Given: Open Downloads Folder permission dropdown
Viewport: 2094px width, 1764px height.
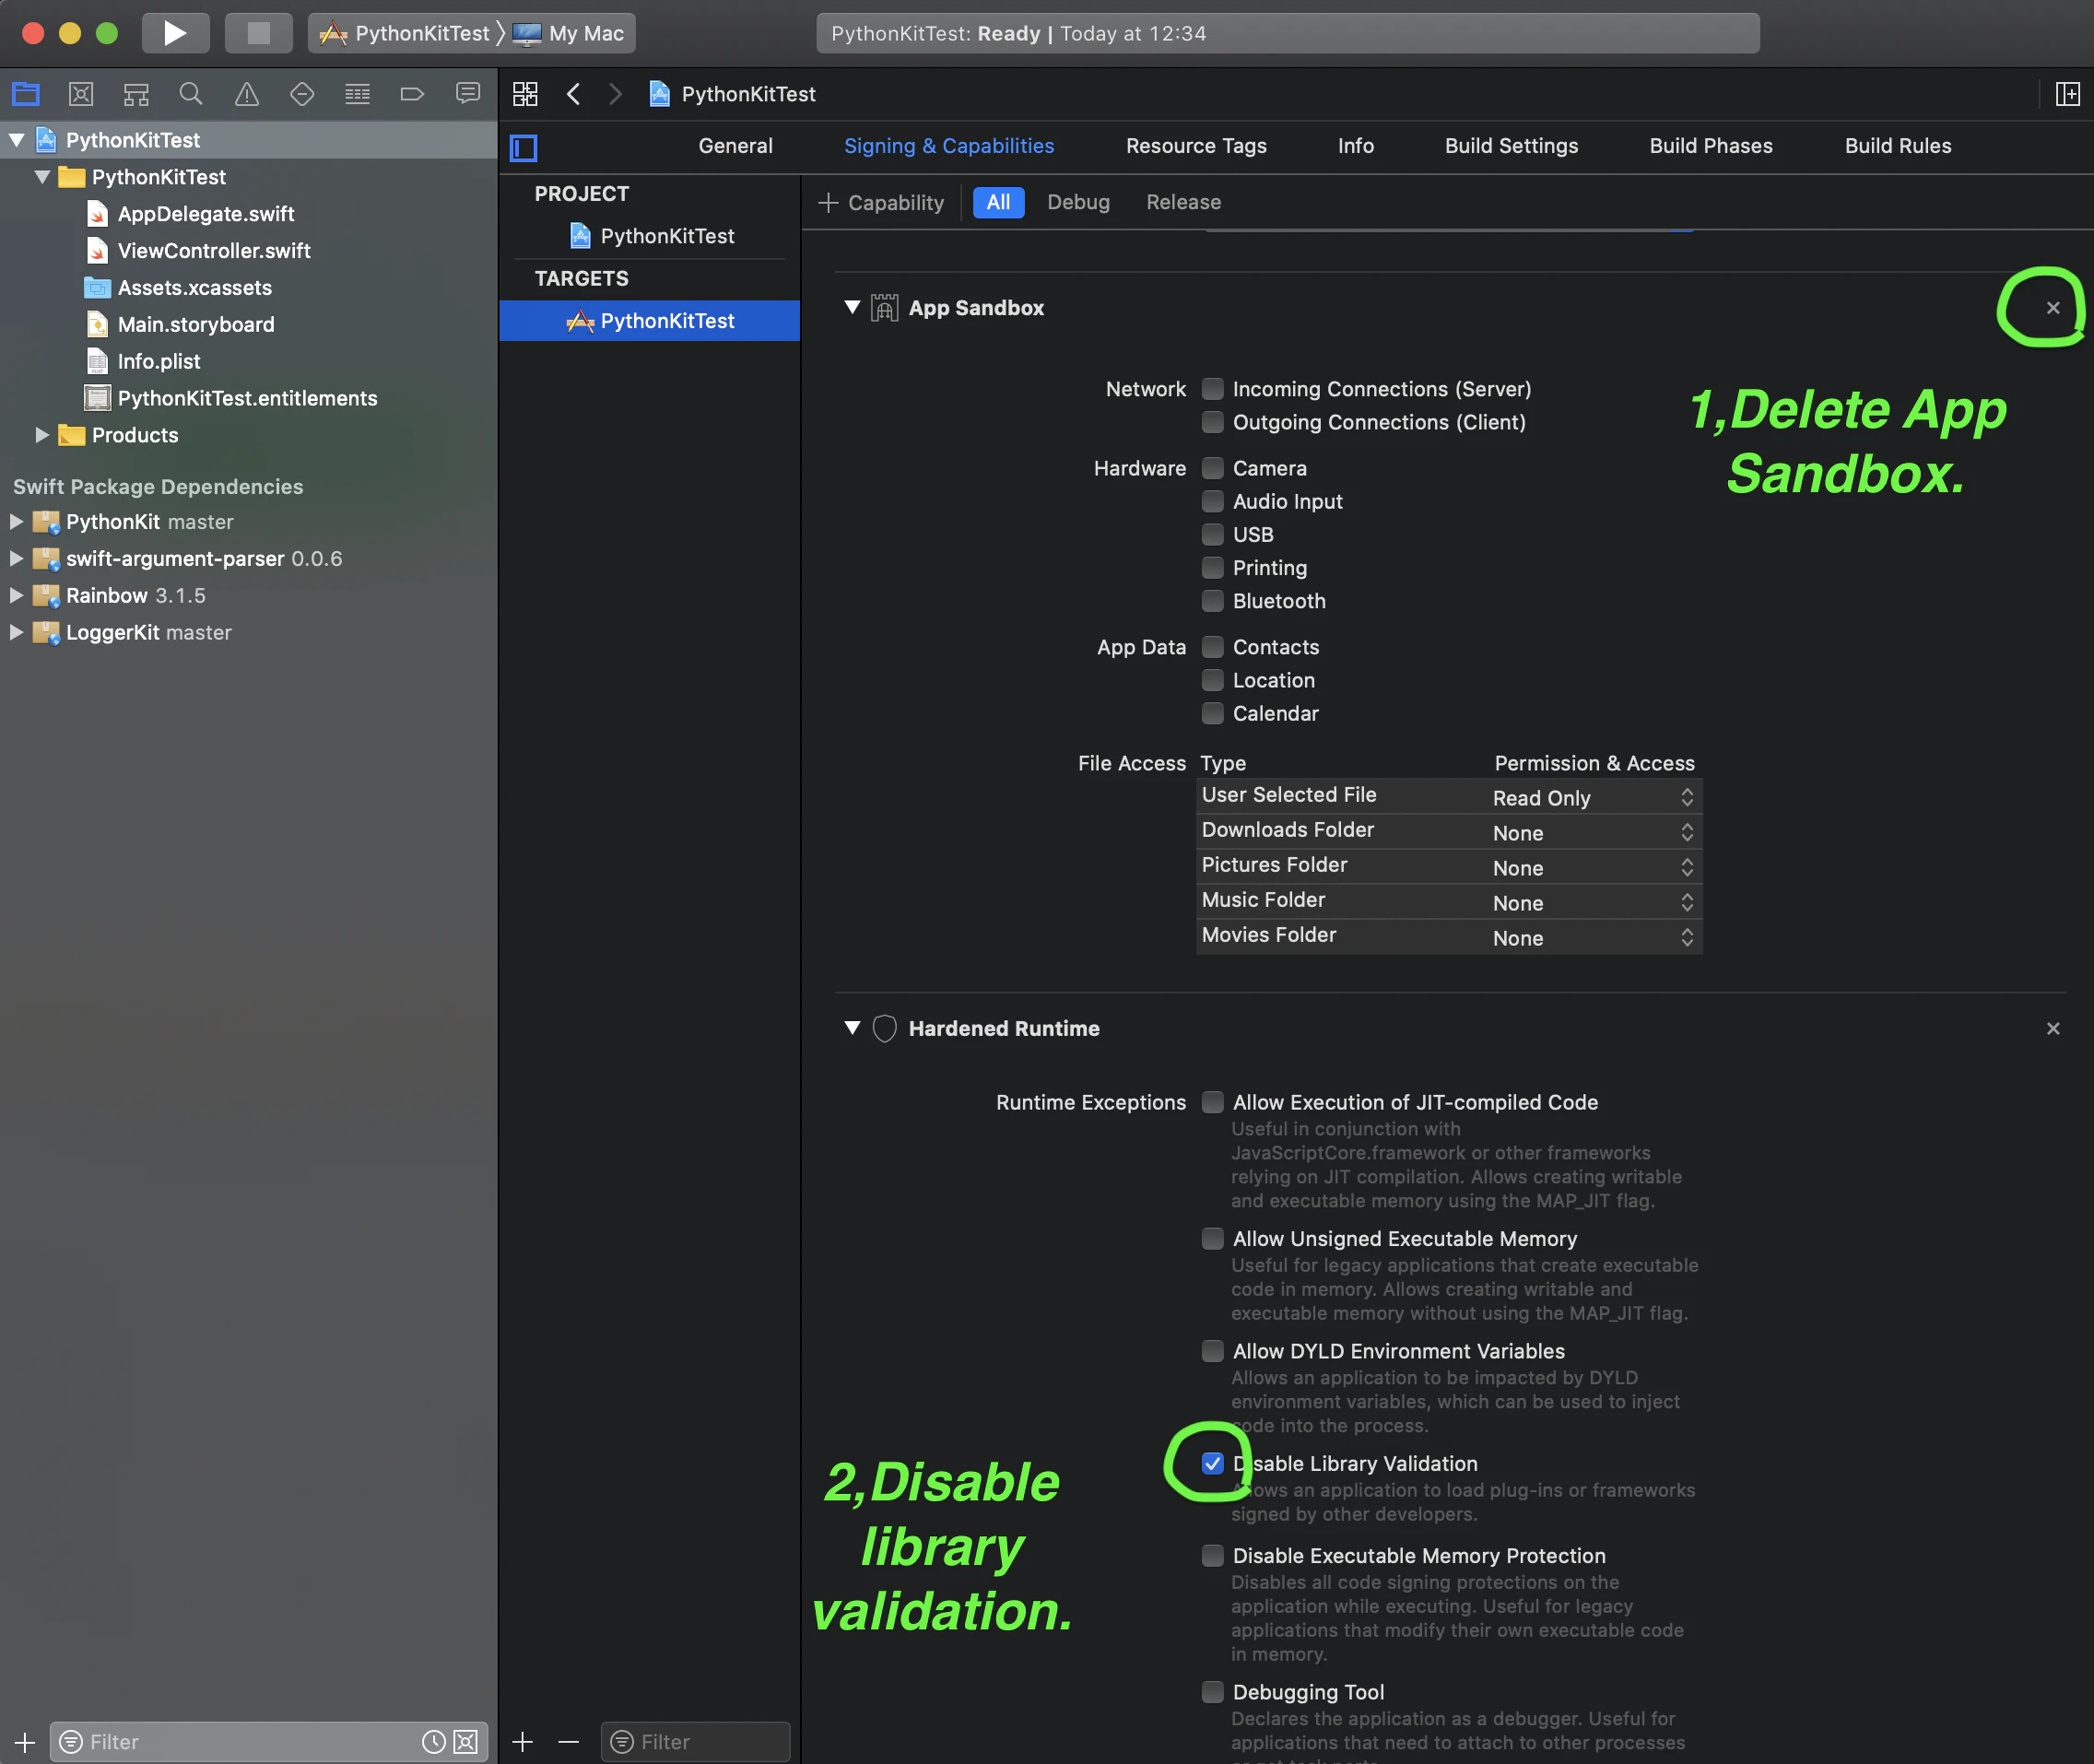Looking at the screenshot, I should [1594, 832].
